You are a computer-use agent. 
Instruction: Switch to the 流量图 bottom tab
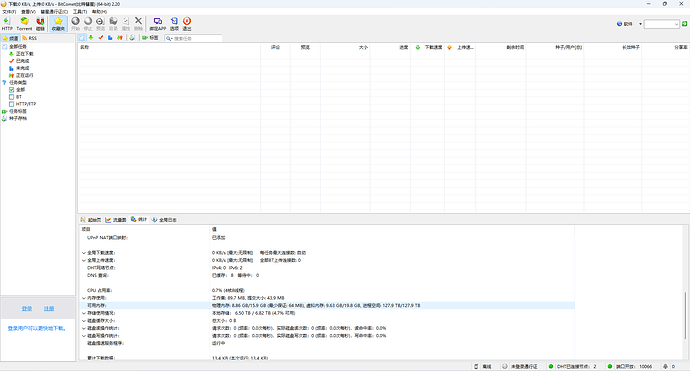click(x=116, y=220)
